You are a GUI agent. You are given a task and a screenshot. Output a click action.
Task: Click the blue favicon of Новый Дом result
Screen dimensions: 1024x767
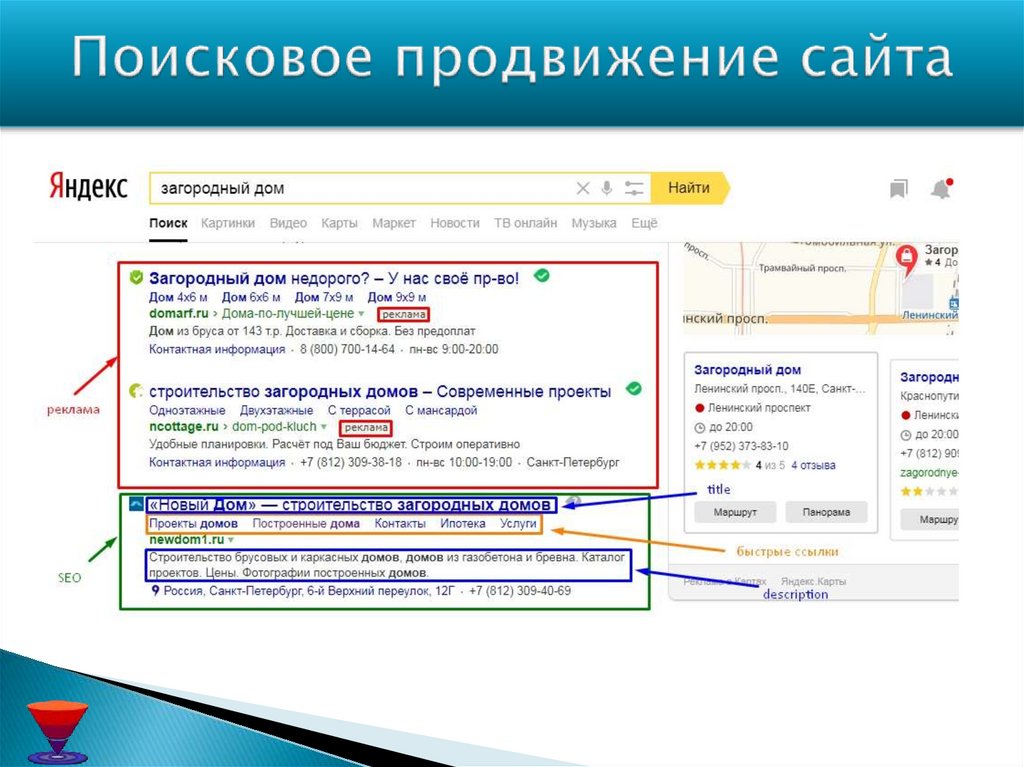136,504
